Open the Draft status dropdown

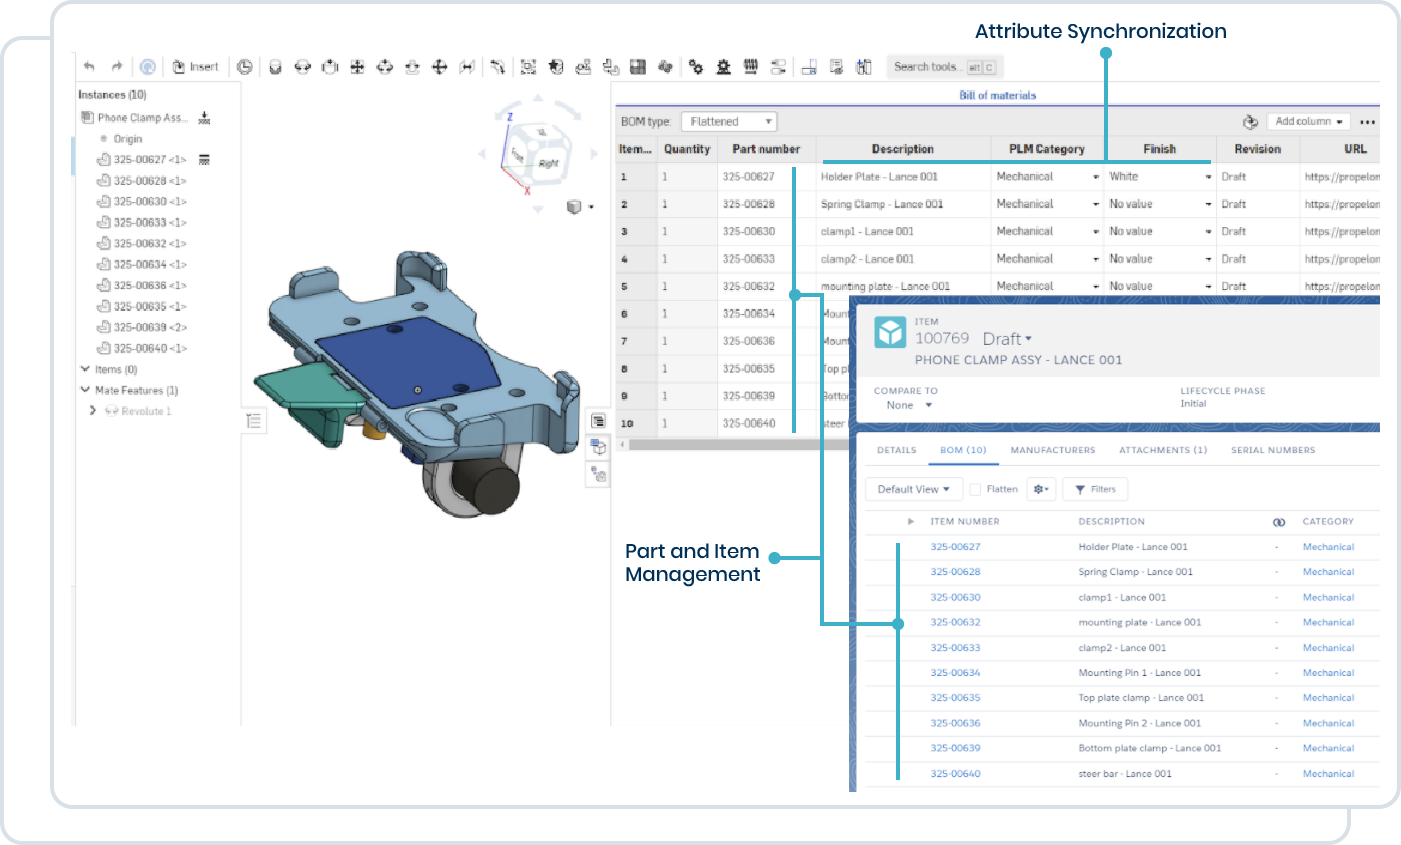coord(1007,339)
